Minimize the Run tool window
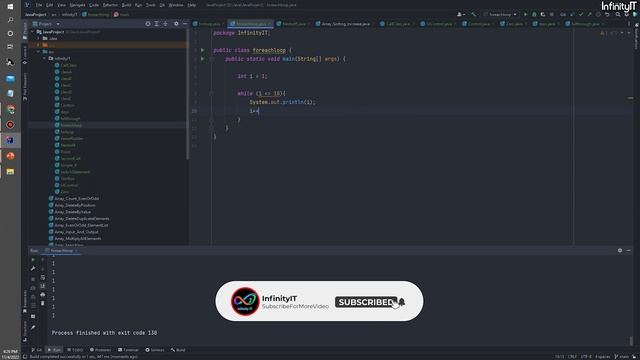The width and height of the screenshot is (640, 360). pos(628,250)
